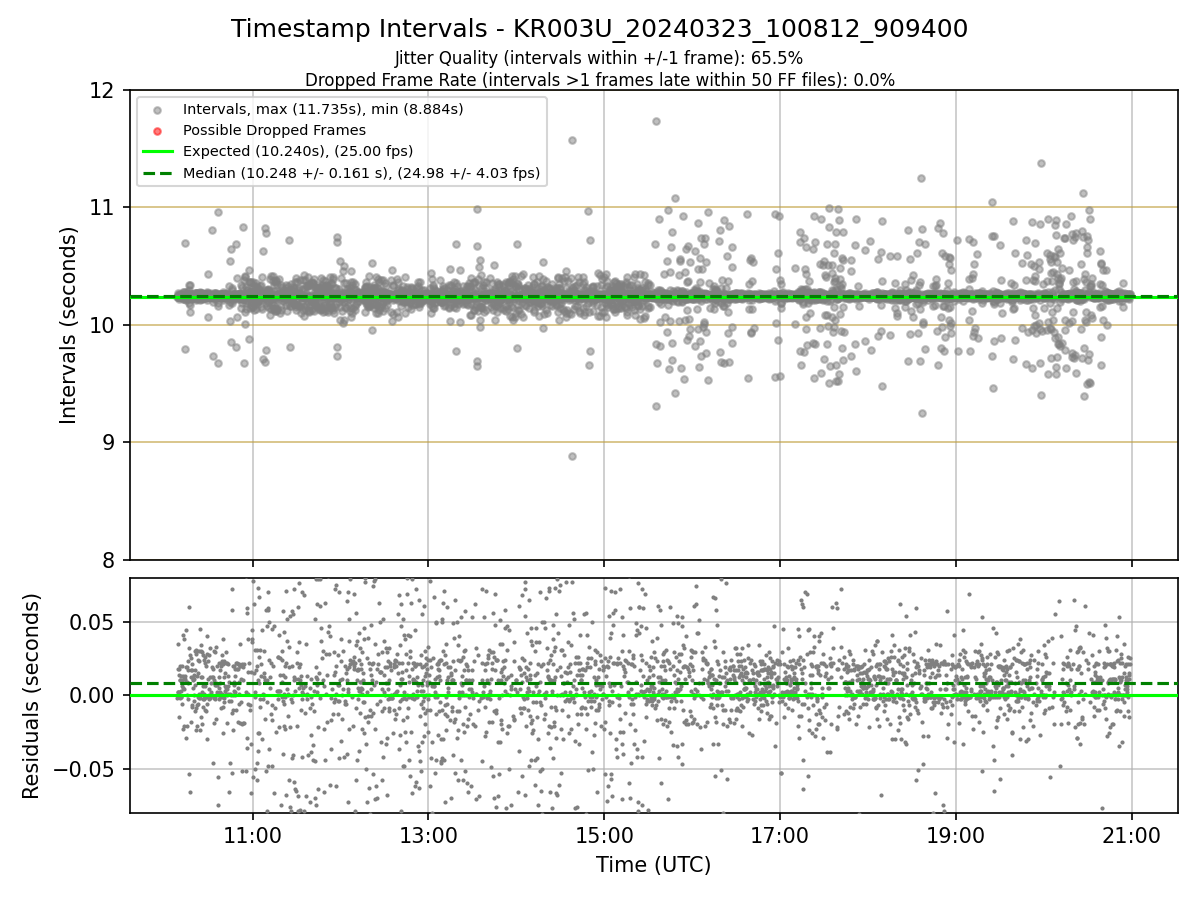Click the red circle marker in the legend
The image size is (1200, 900).
click(x=157, y=130)
